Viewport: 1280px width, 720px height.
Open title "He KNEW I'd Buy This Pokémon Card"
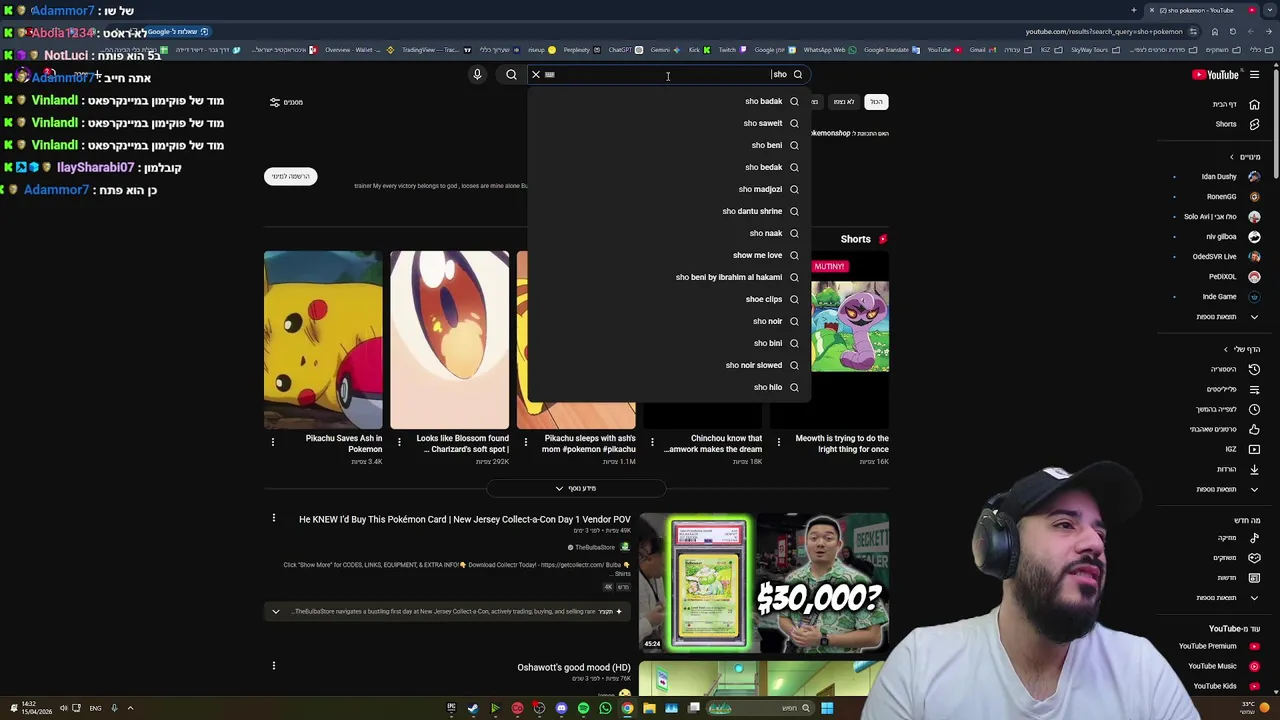point(465,520)
